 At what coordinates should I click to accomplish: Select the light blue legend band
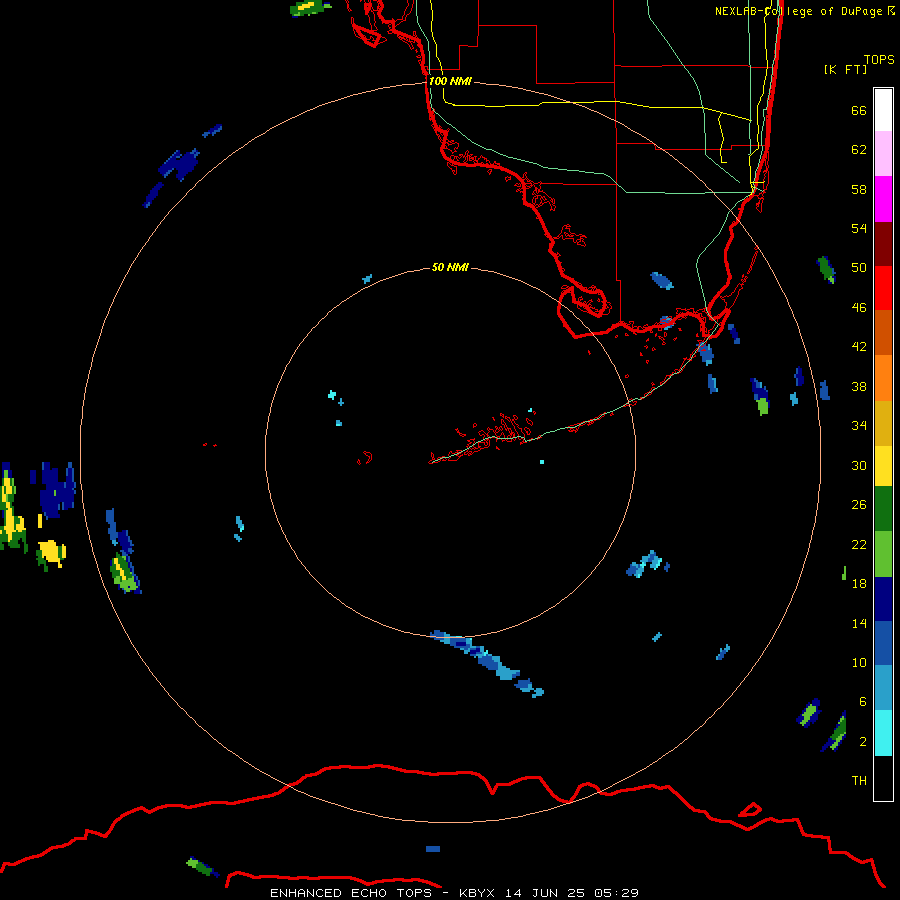[883, 688]
